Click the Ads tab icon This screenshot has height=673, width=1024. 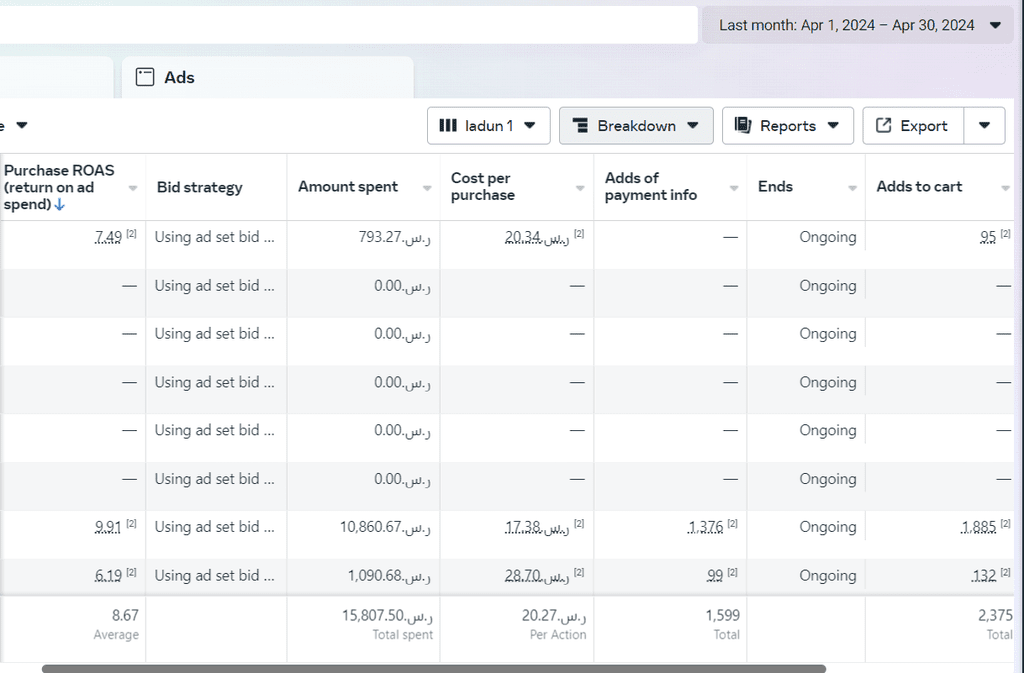tap(145, 77)
